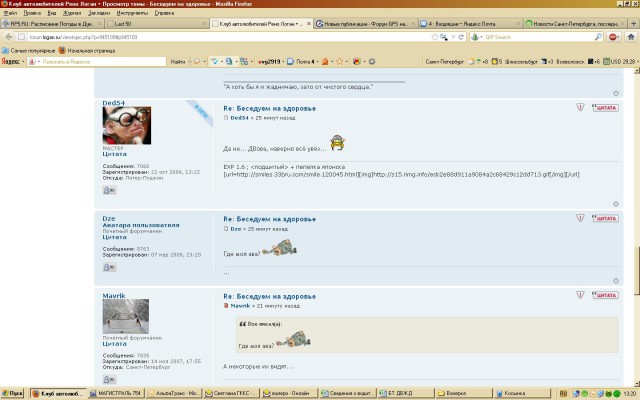
Task: Click the Найти button on Yandex bar
Action: 178,62
